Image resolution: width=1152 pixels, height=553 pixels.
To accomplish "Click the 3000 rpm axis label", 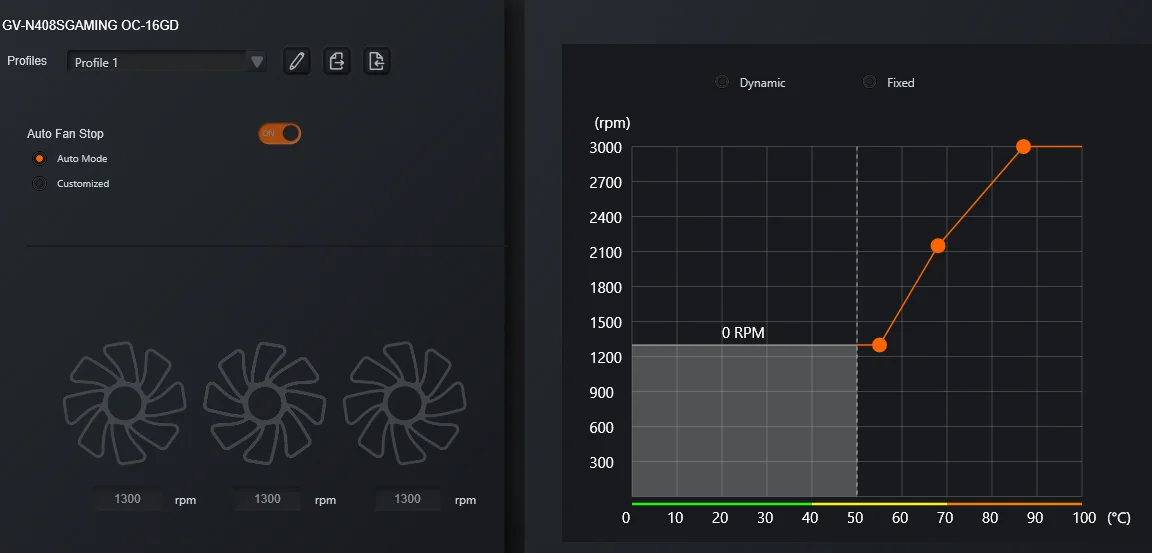I will point(605,147).
